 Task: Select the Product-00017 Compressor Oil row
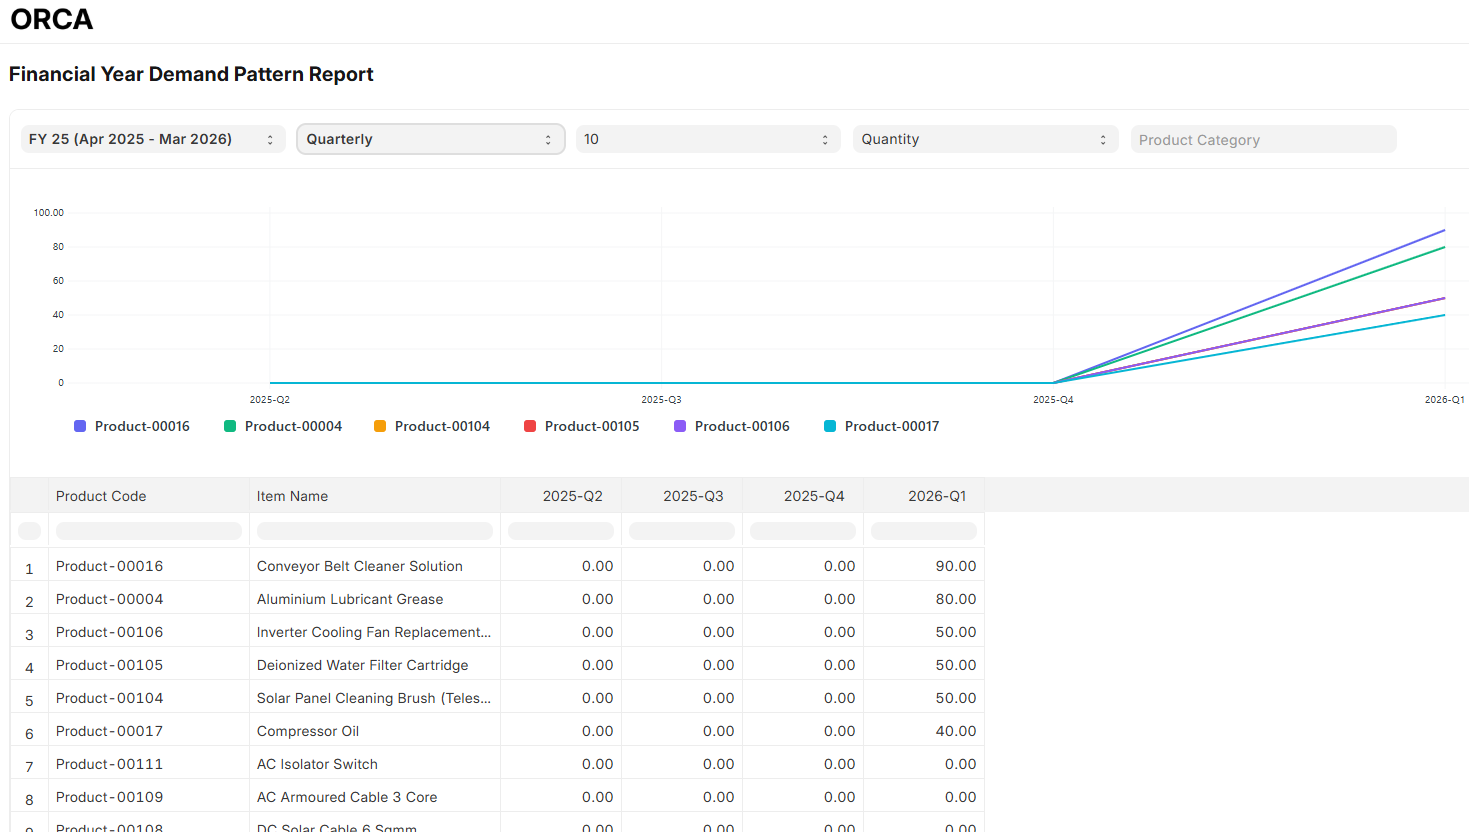[x=308, y=731]
